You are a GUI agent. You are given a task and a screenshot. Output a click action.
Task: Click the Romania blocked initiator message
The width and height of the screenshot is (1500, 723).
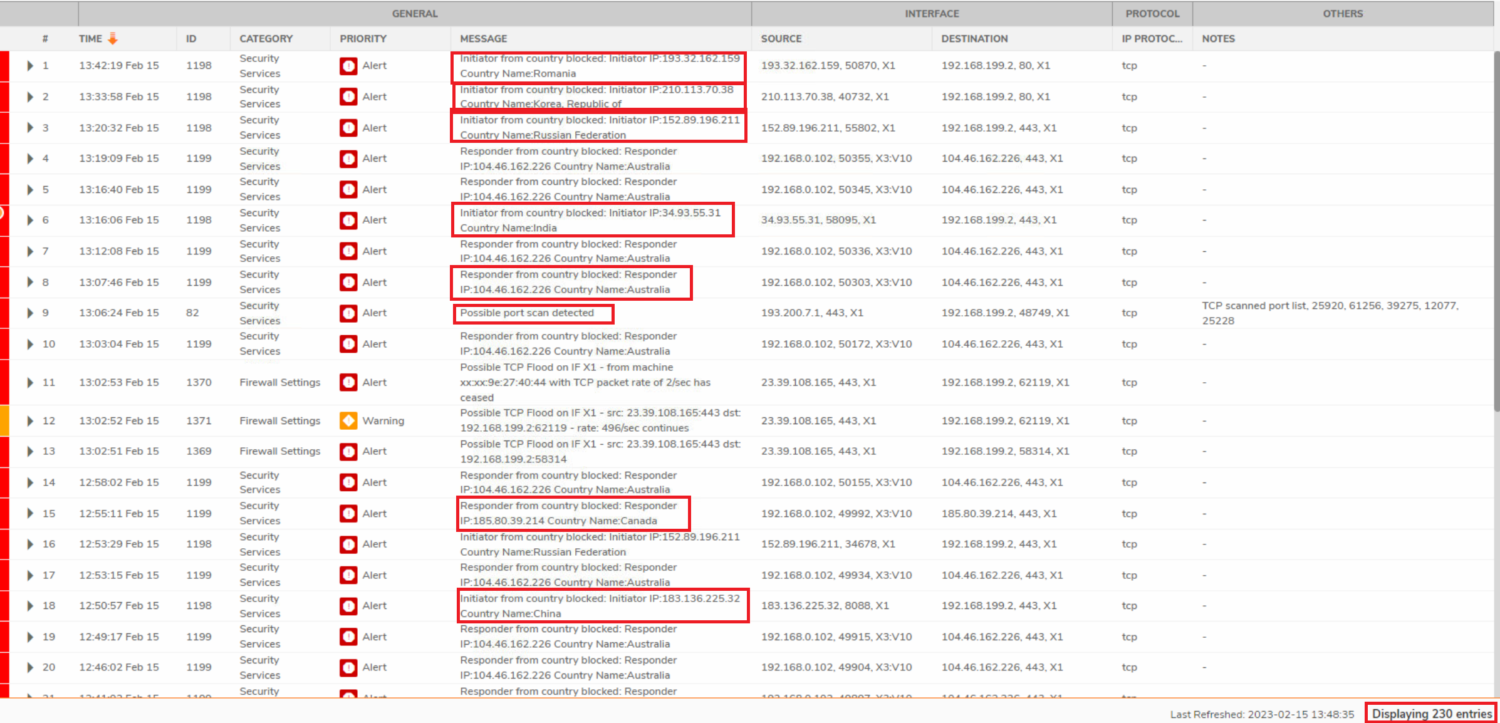pos(599,66)
